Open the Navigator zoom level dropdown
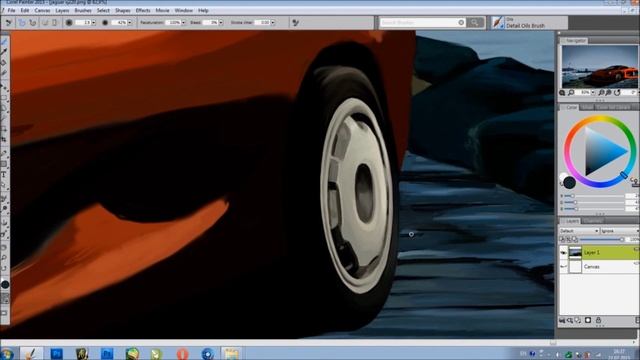 593,93
